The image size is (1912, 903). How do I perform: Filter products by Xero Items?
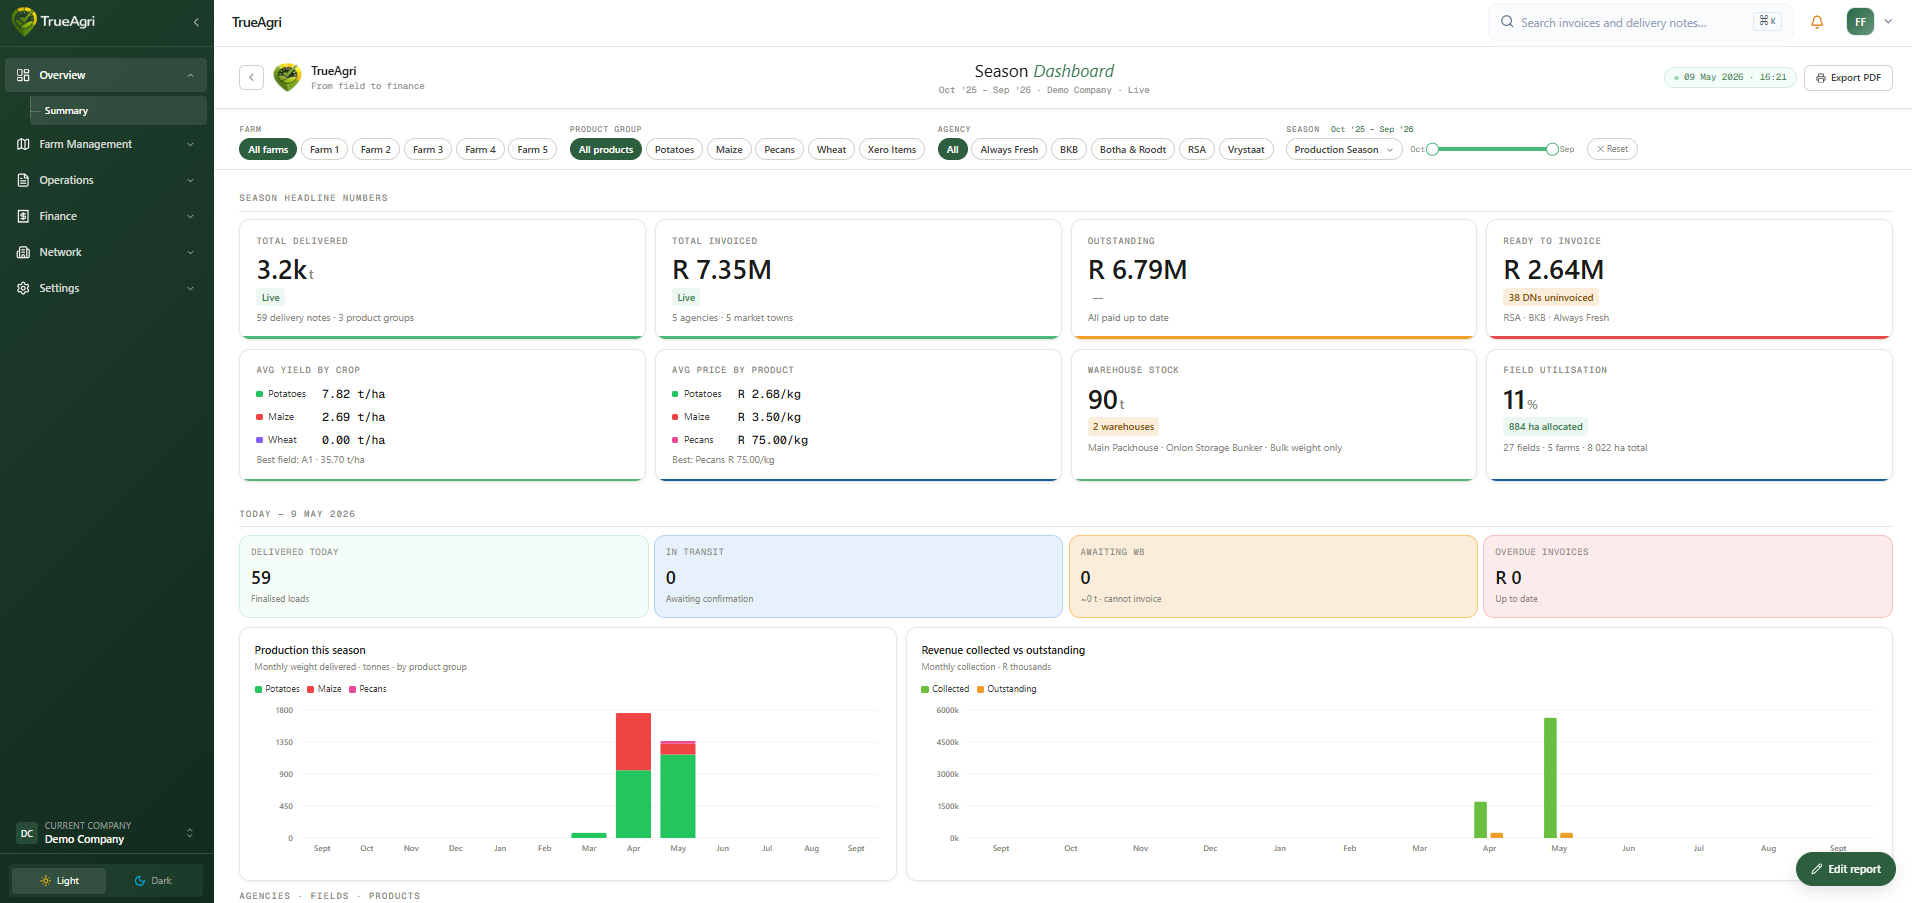tap(892, 150)
